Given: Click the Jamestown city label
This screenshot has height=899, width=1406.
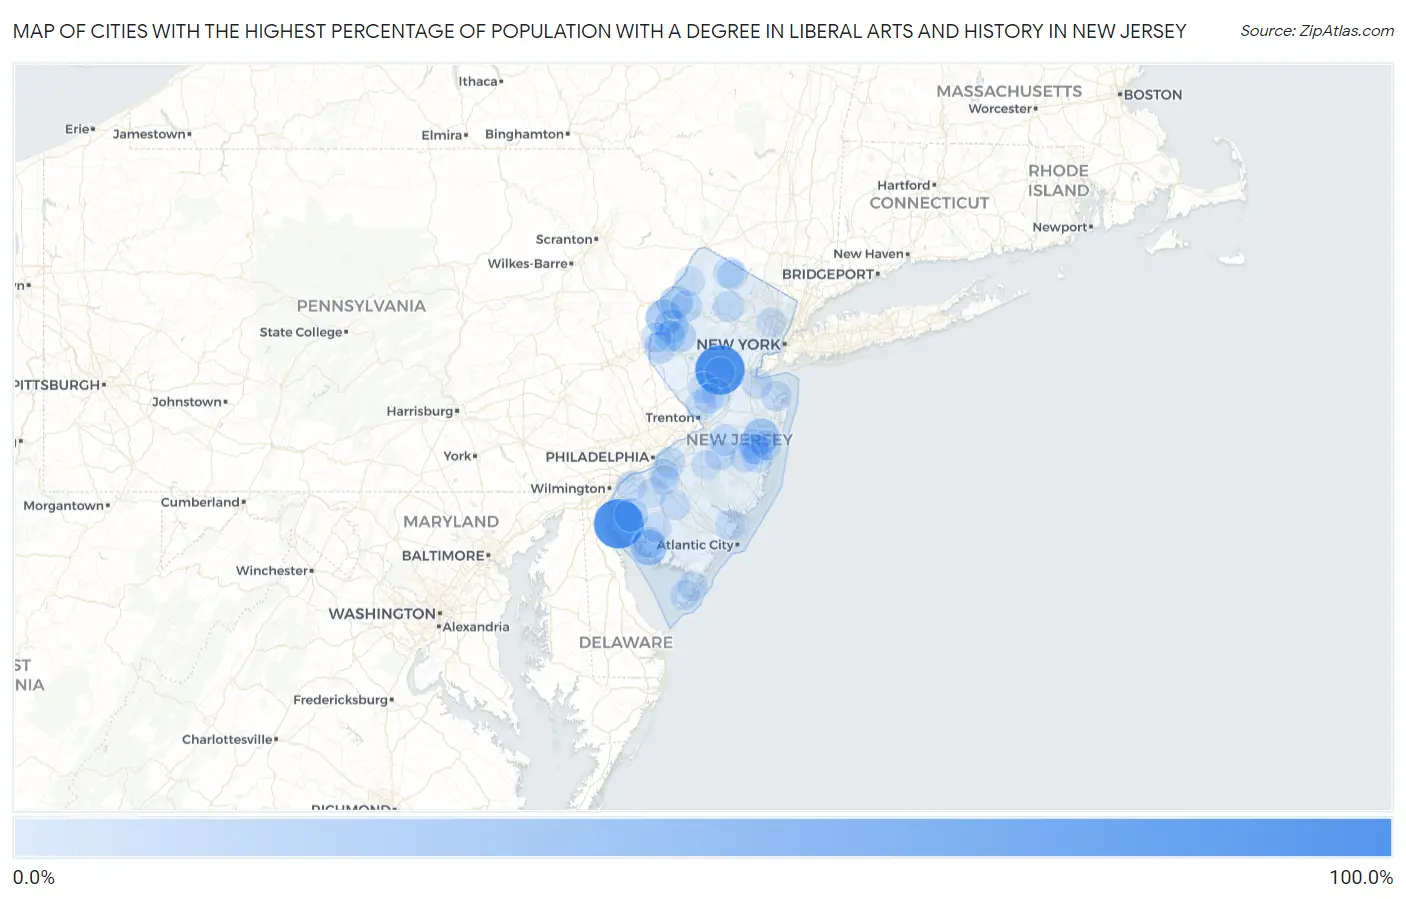Looking at the screenshot, I should click(149, 134).
